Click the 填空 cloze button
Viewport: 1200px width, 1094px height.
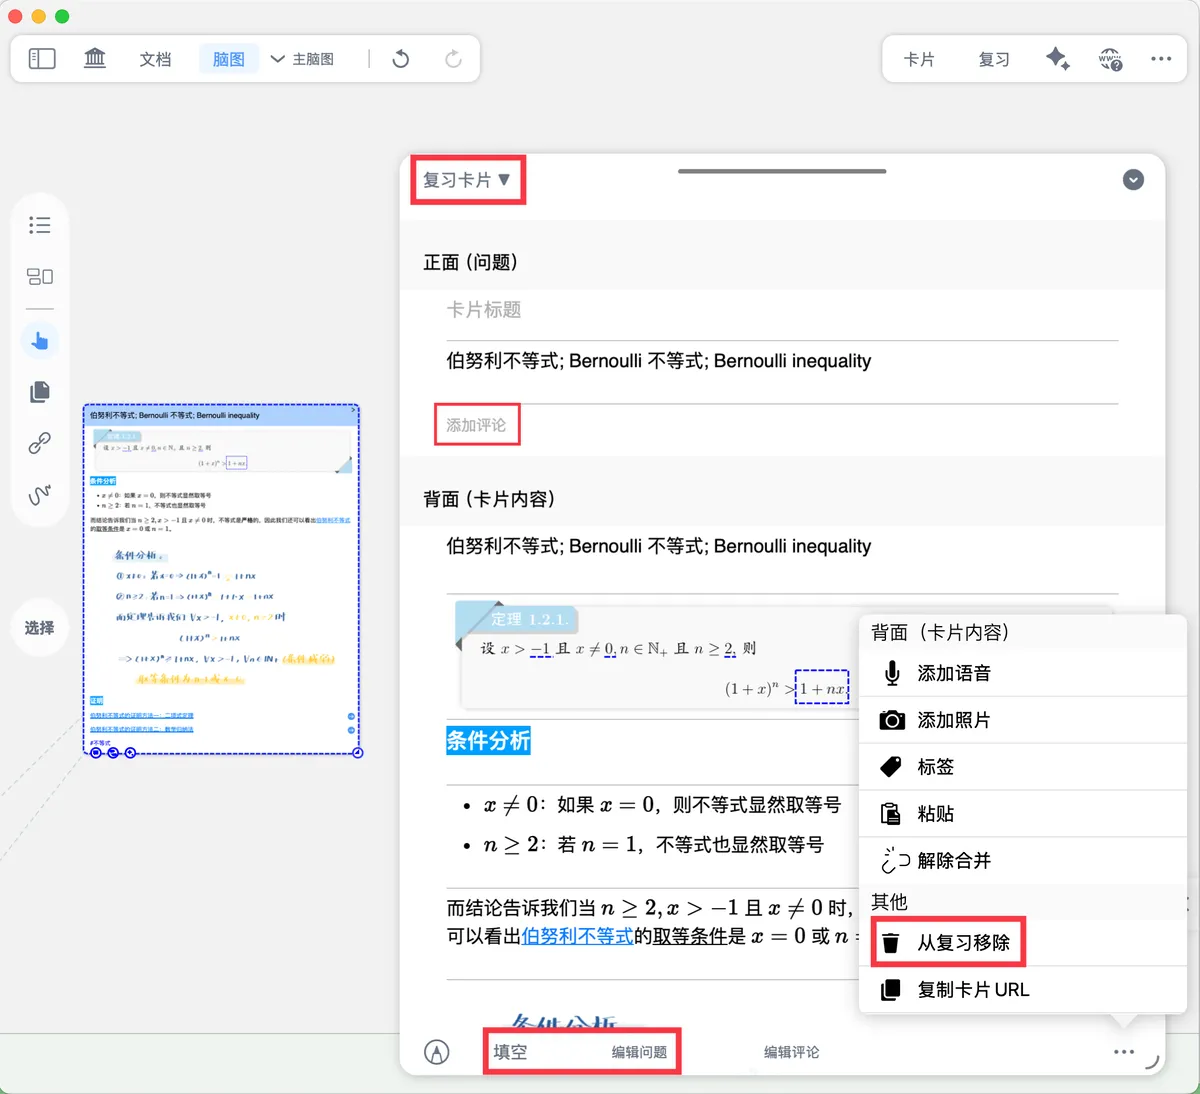coord(510,1052)
